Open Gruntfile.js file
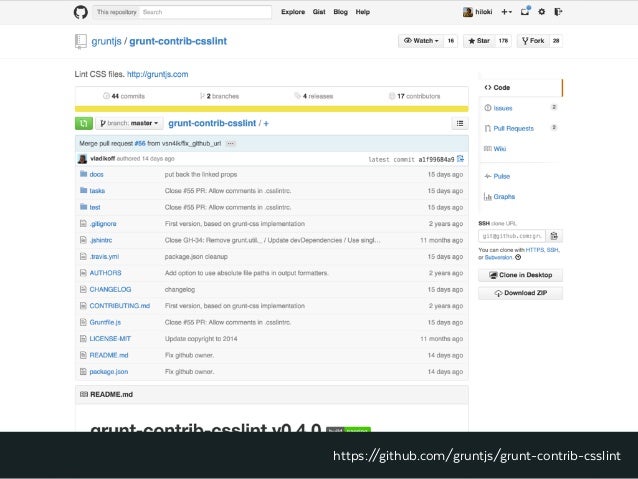The height and width of the screenshot is (479, 638). pos(105,322)
